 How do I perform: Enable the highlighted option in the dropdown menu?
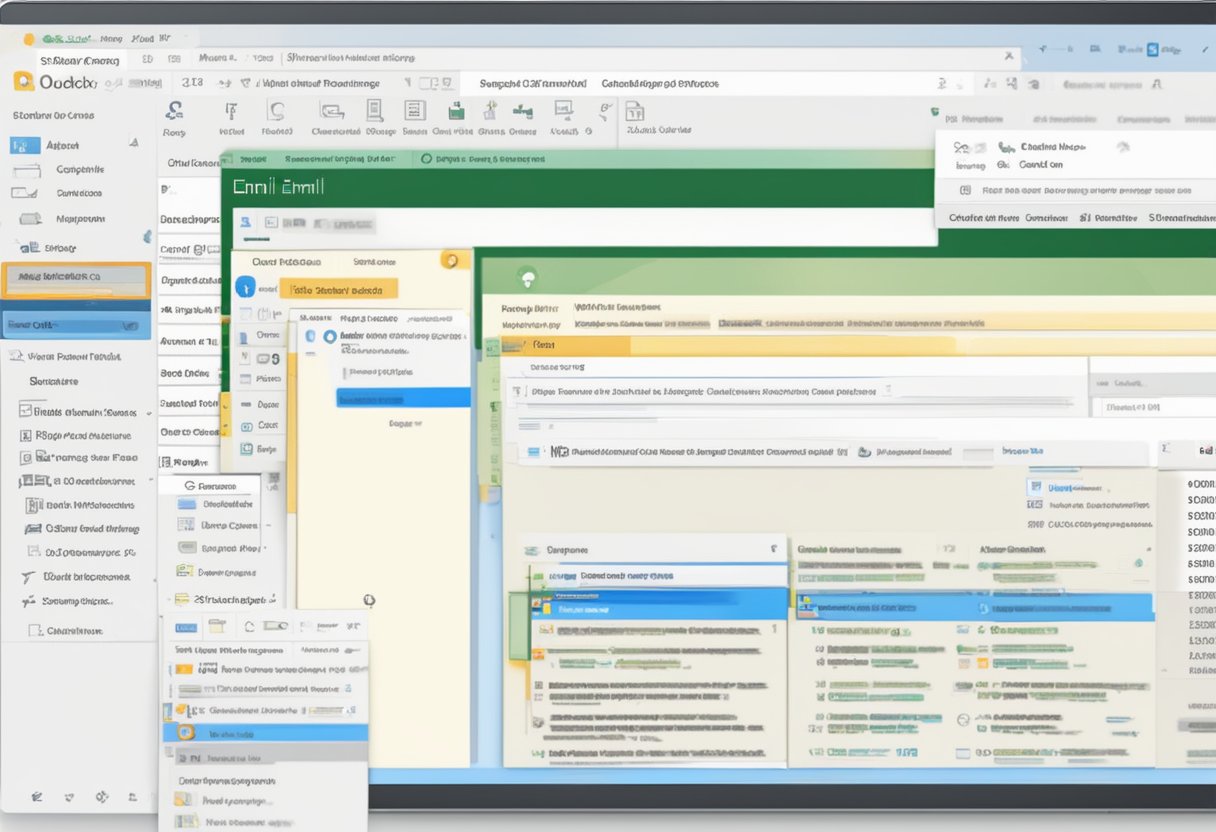point(264,733)
